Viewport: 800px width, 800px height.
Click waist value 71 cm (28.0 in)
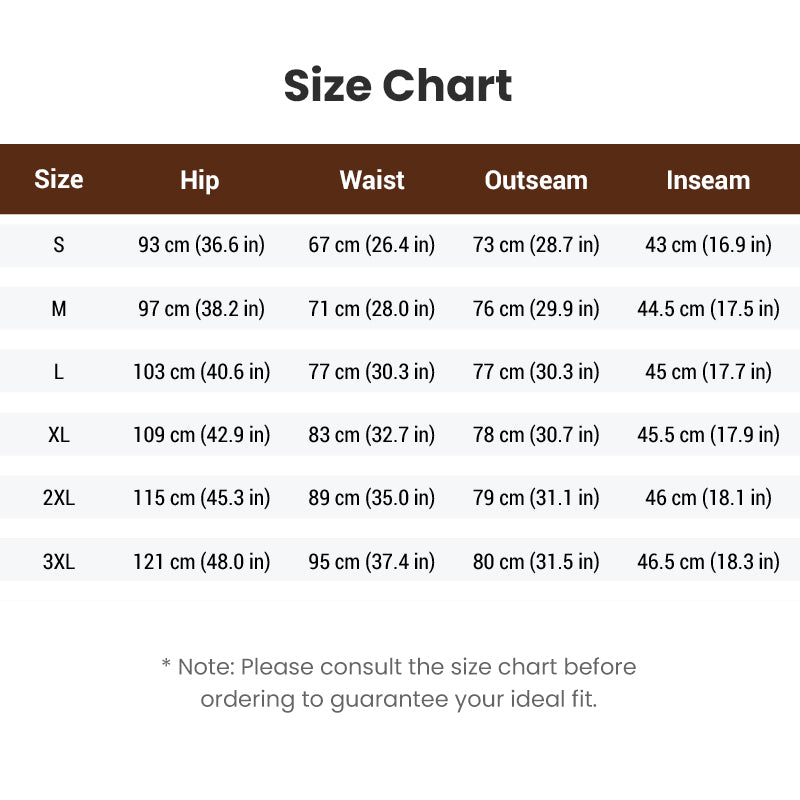(x=371, y=308)
